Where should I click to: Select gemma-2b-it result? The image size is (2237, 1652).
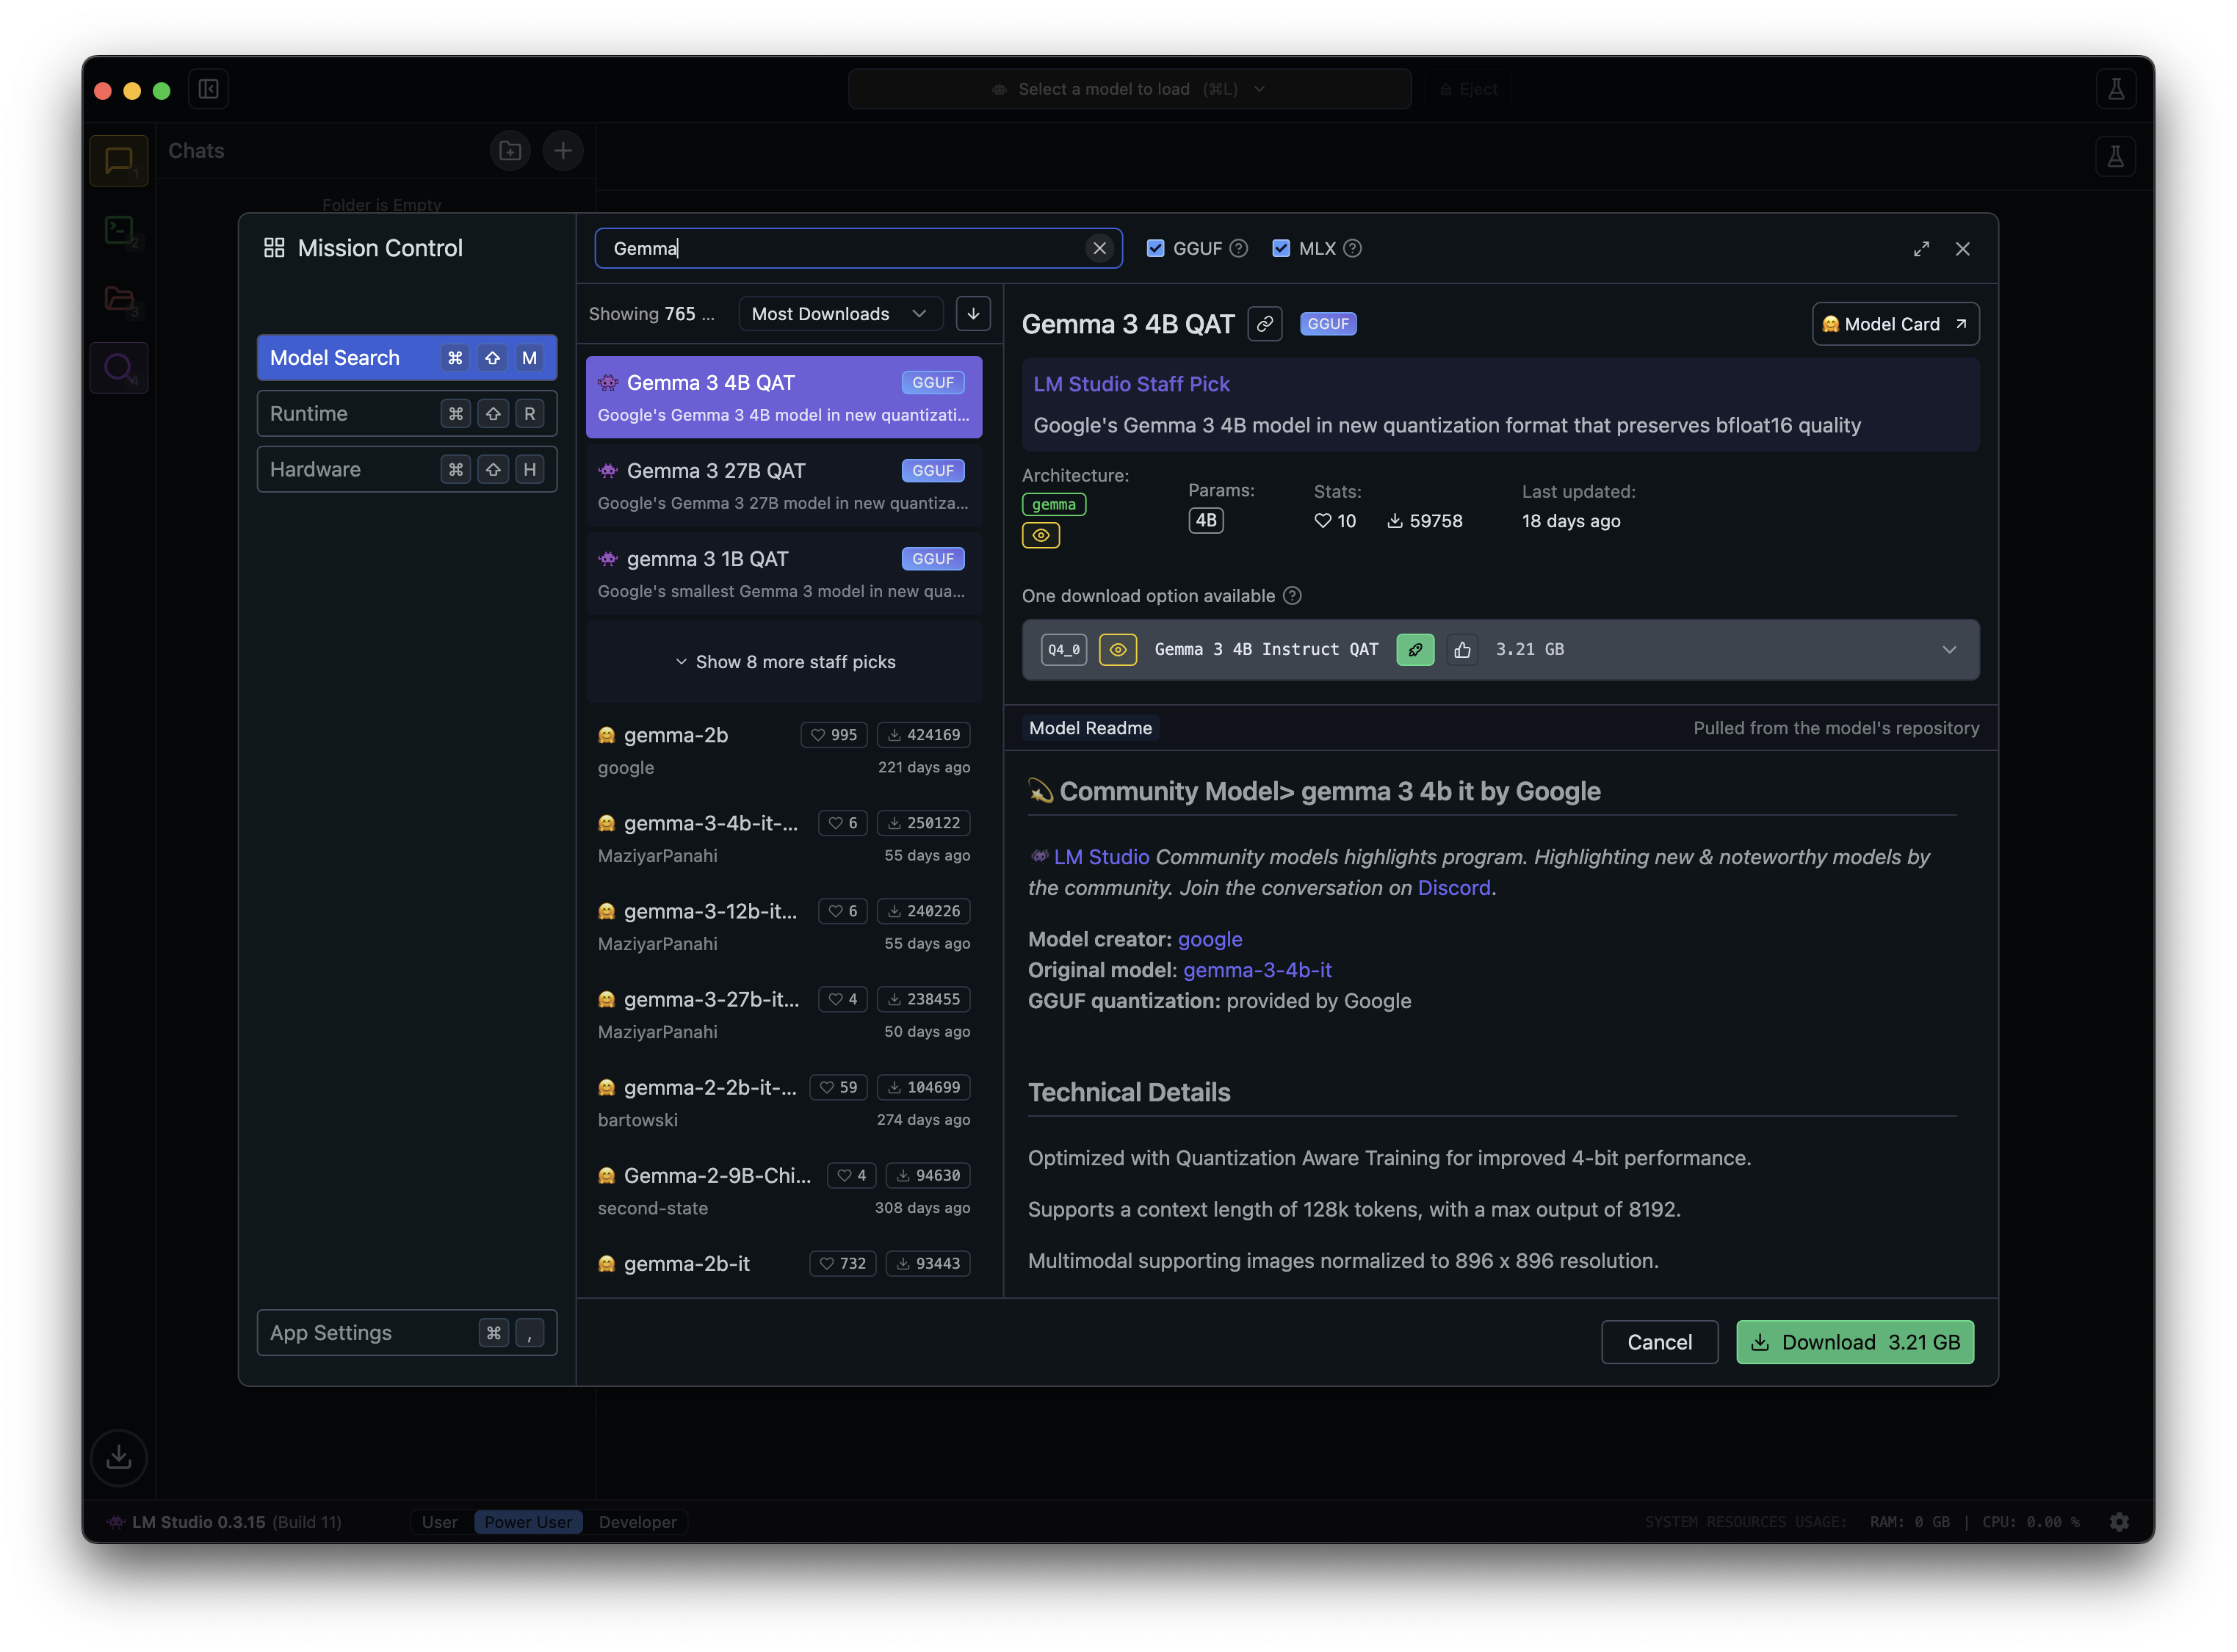[785, 1266]
